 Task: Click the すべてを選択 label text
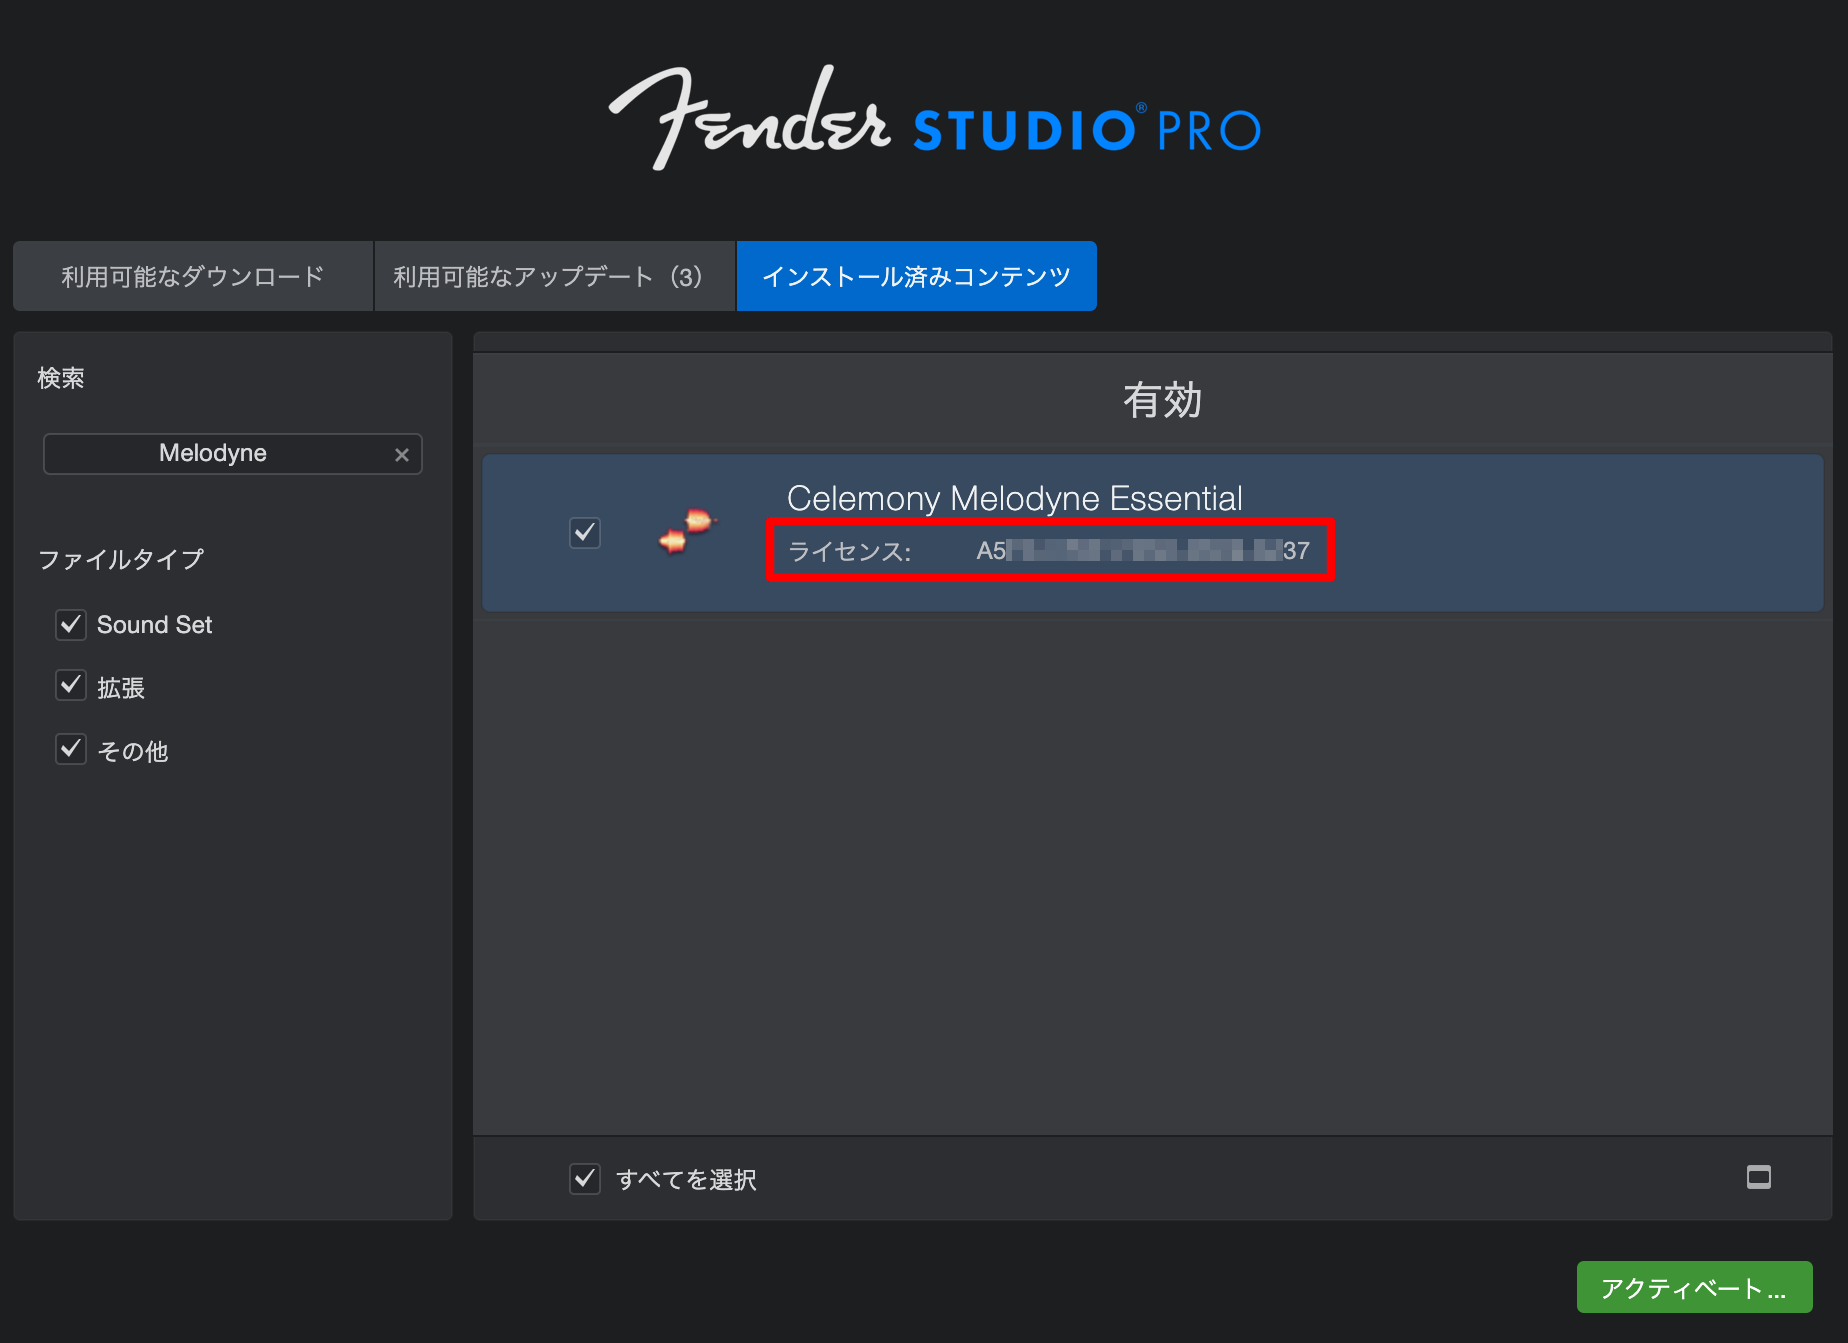click(x=686, y=1180)
